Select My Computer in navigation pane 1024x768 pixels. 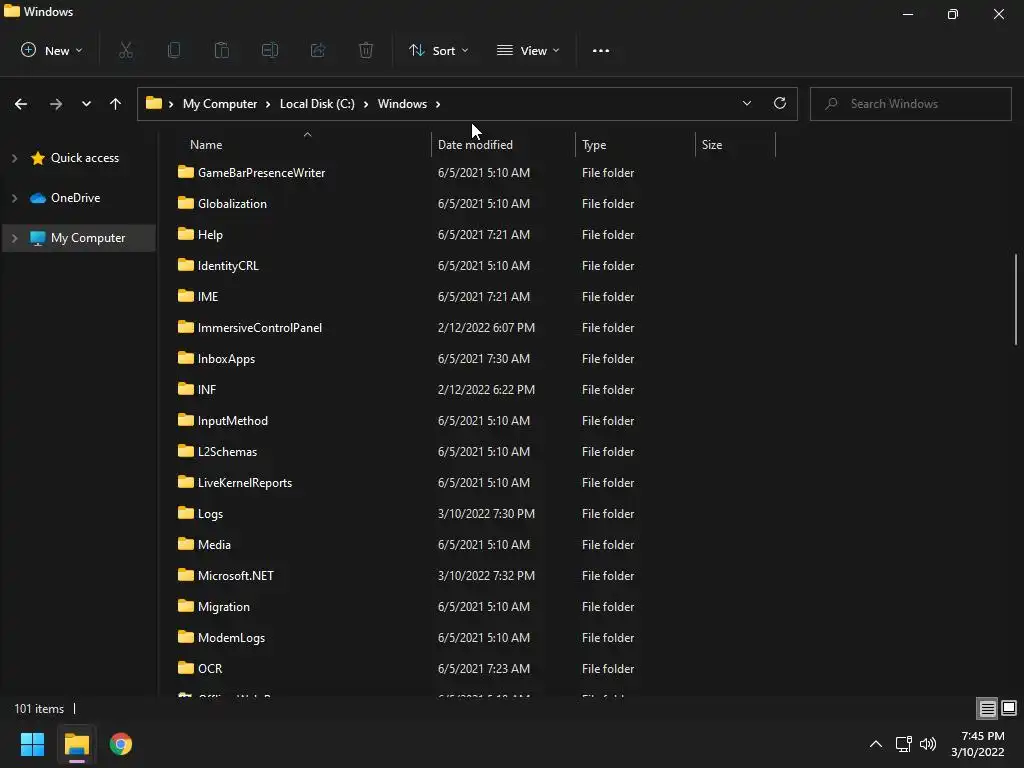(78, 238)
